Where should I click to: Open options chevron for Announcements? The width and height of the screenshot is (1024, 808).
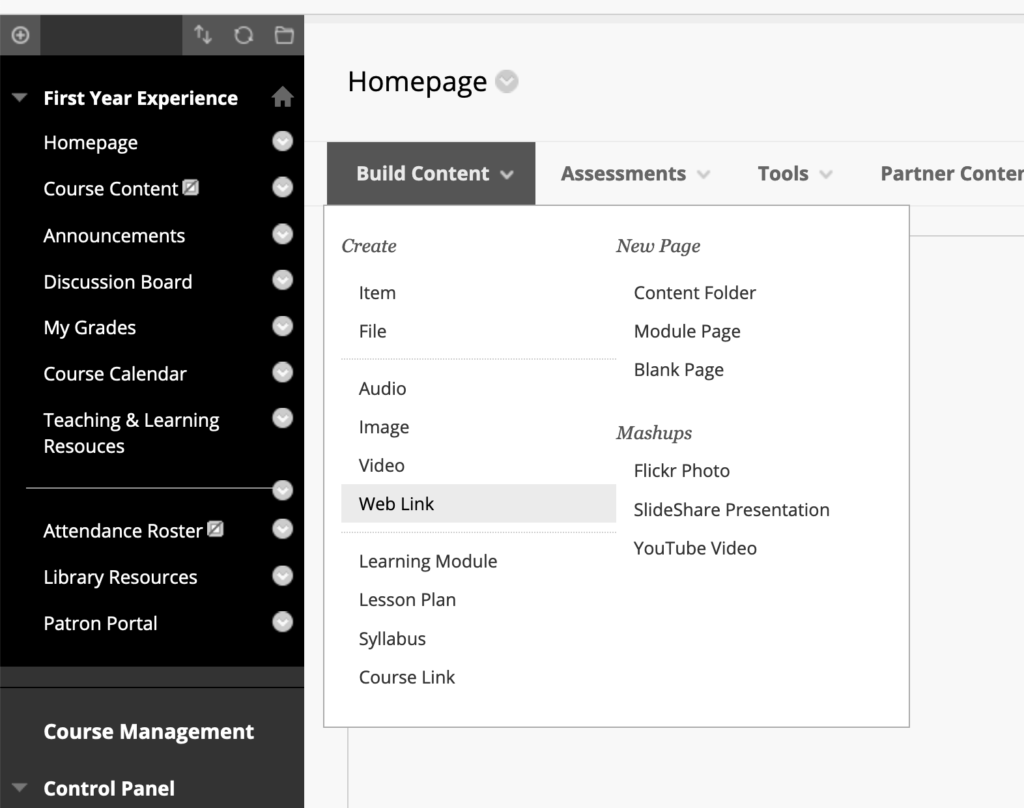click(x=283, y=234)
